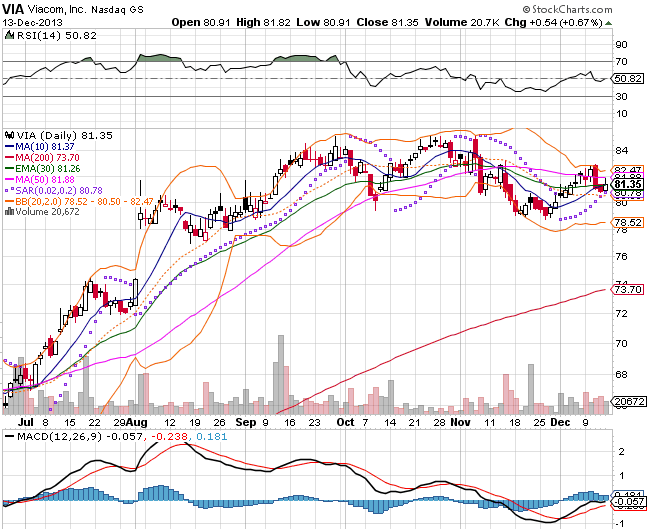
Task: Click the Nasdaq GS exchange label
Action: (117, 10)
